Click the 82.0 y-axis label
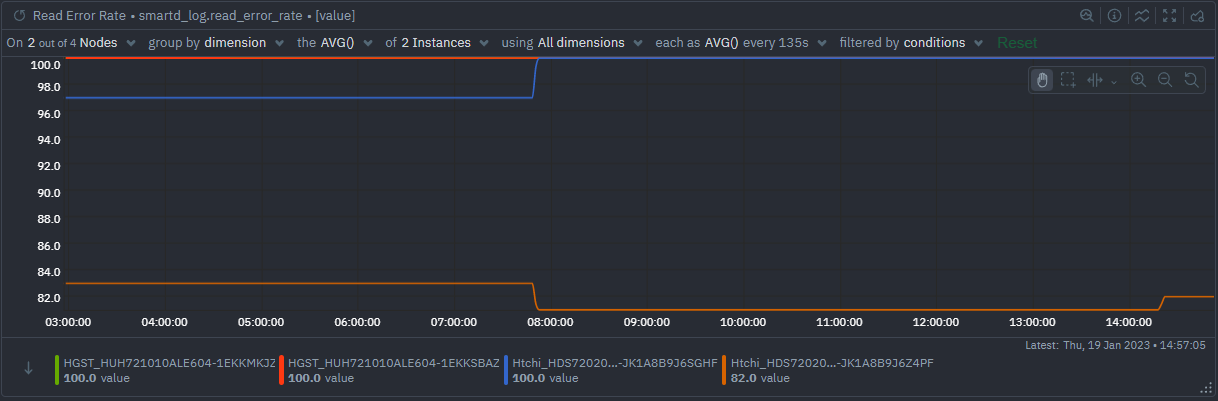The width and height of the screenshot is (1218, 401). pos(49,298)
